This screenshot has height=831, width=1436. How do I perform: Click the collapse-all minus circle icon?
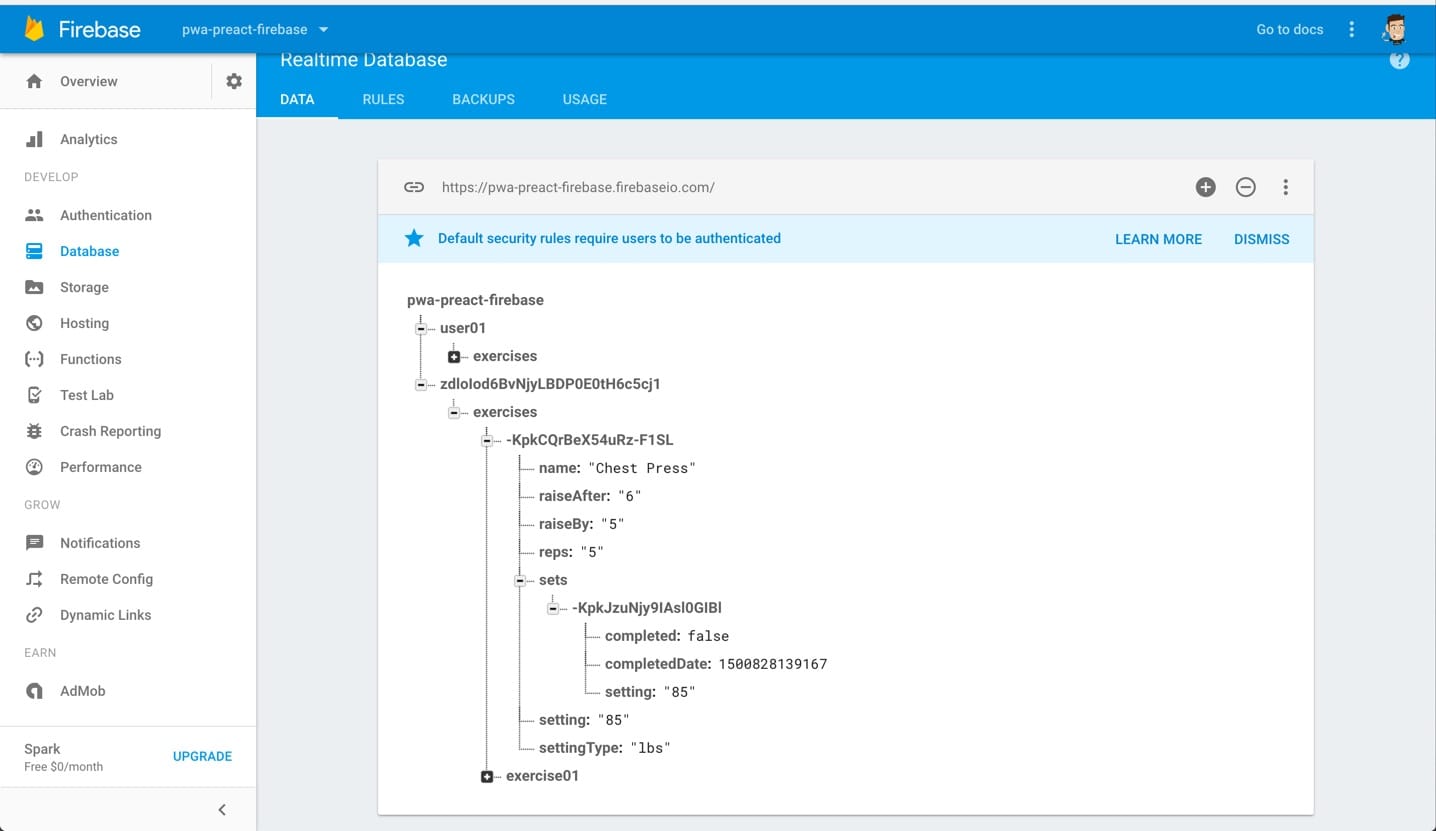click(1246, 187)
